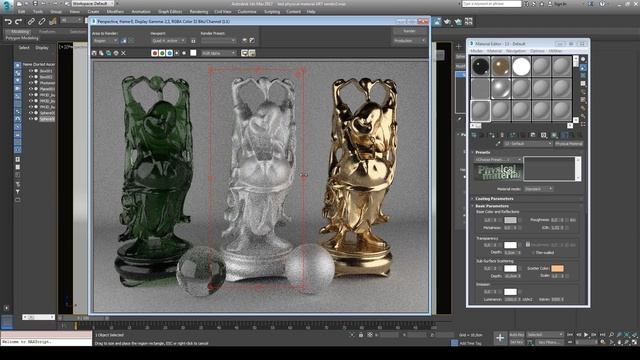
Task: Open Material Editor Utilities menu
Action: [x=555, y=51]
